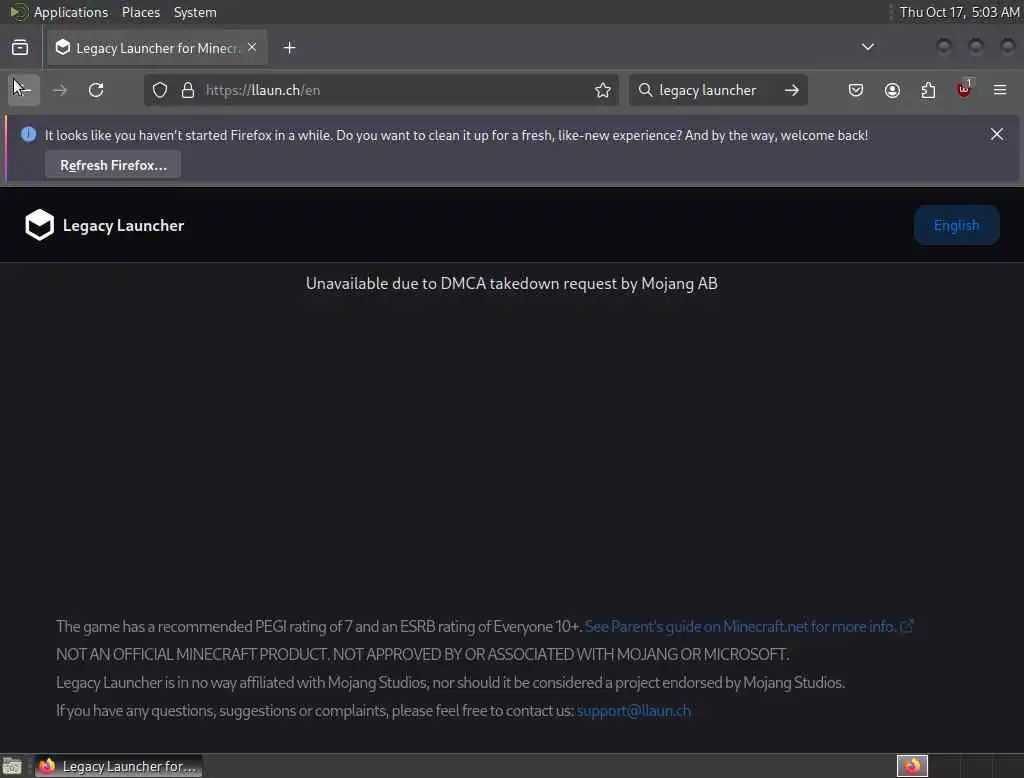Bookmark this page with the star

pyautogui.click(x=603, y=90)
